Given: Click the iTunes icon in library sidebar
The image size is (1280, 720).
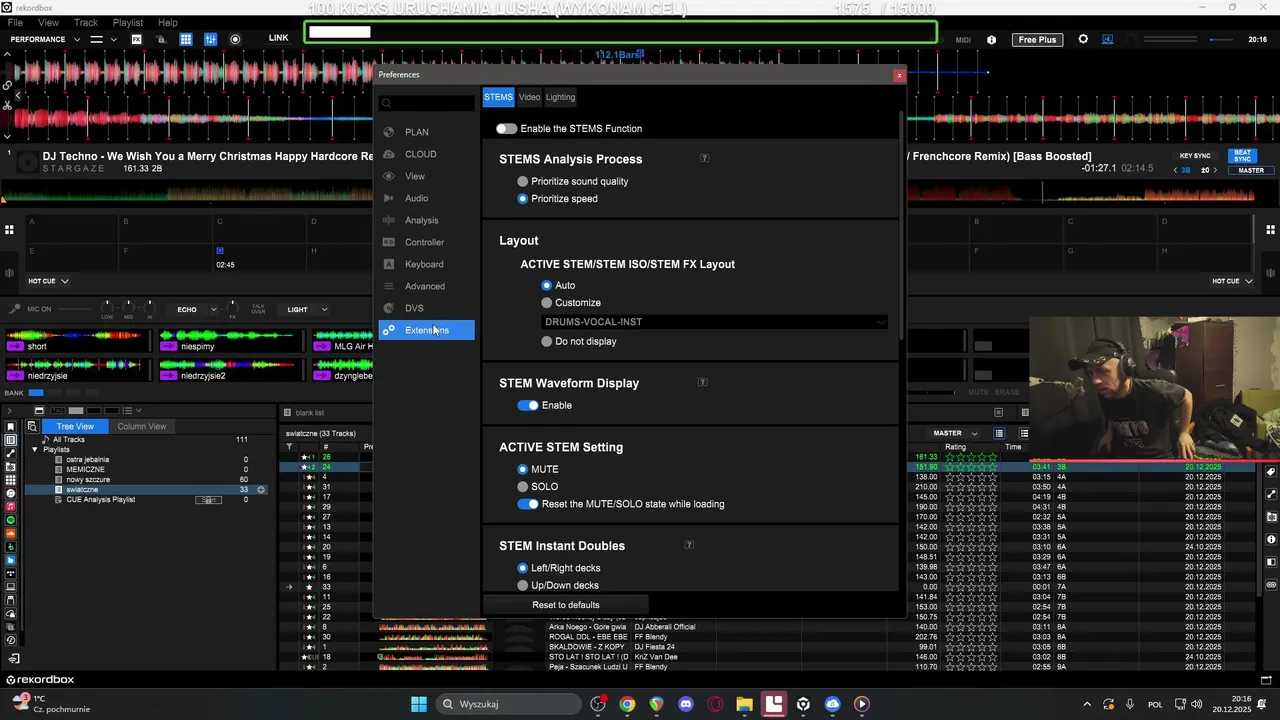Looking at the screenshot, I should (x=11, y=493).
